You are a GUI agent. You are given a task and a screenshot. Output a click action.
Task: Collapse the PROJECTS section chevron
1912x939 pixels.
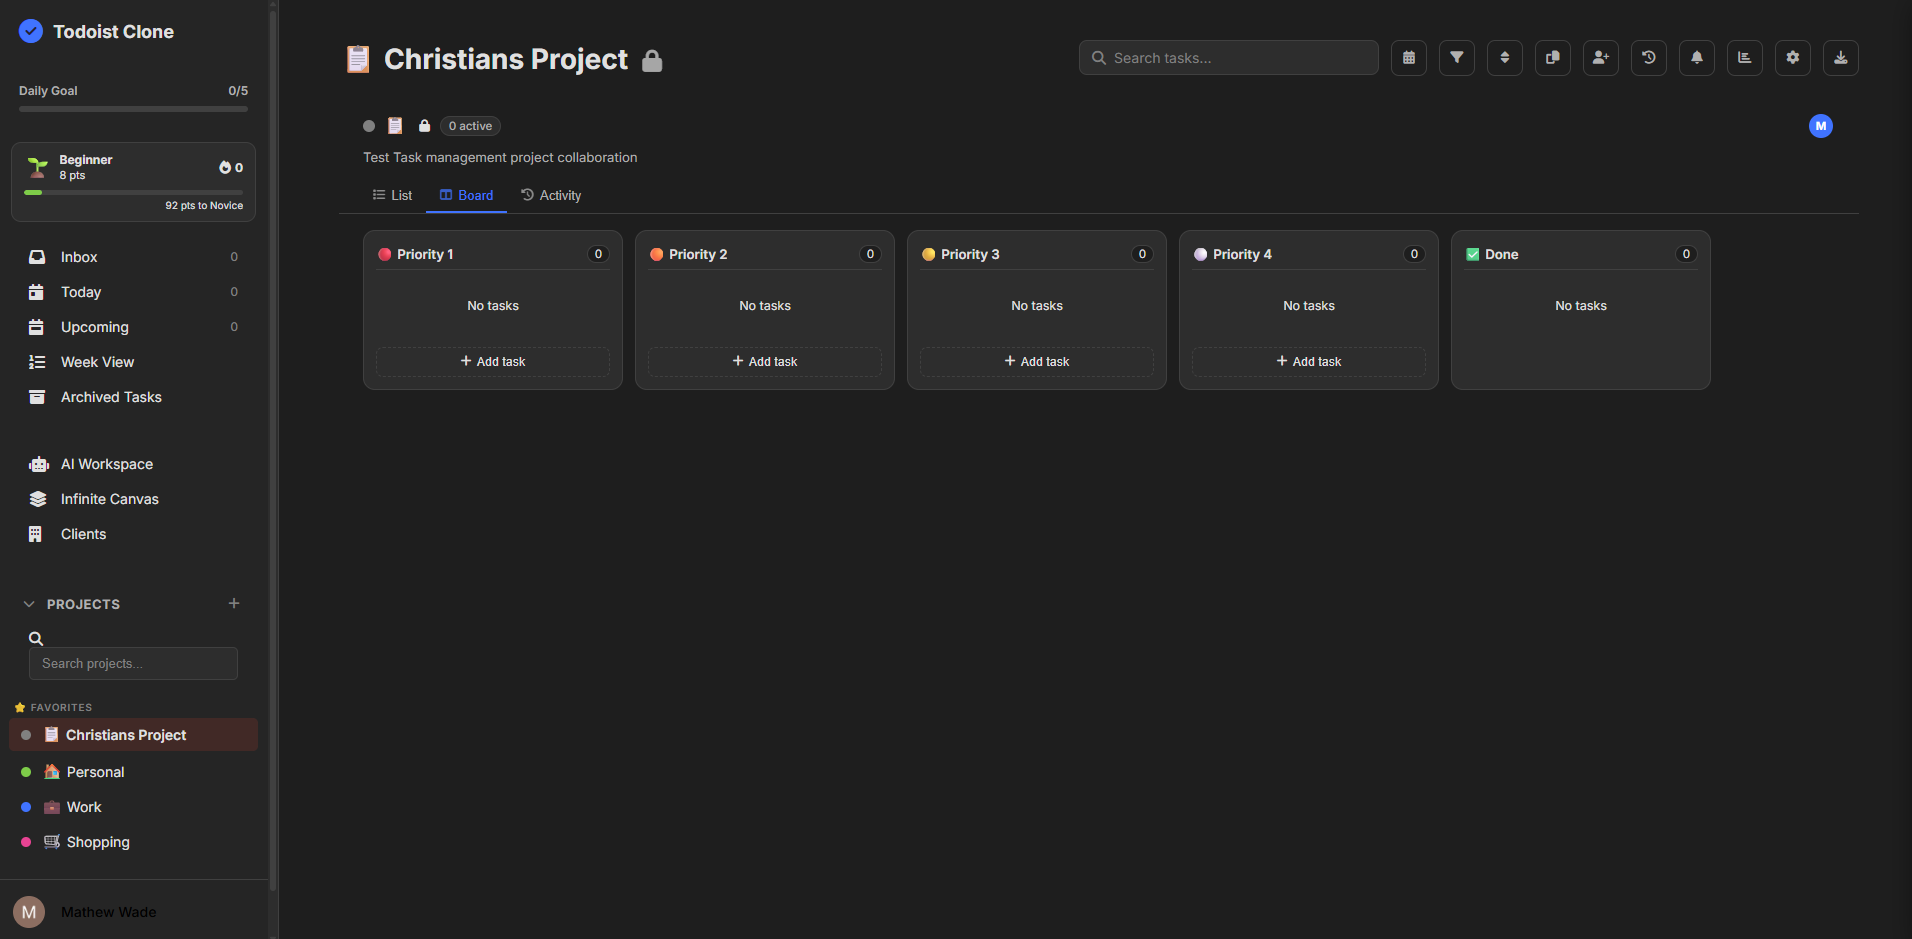click(x=28, y=603)
